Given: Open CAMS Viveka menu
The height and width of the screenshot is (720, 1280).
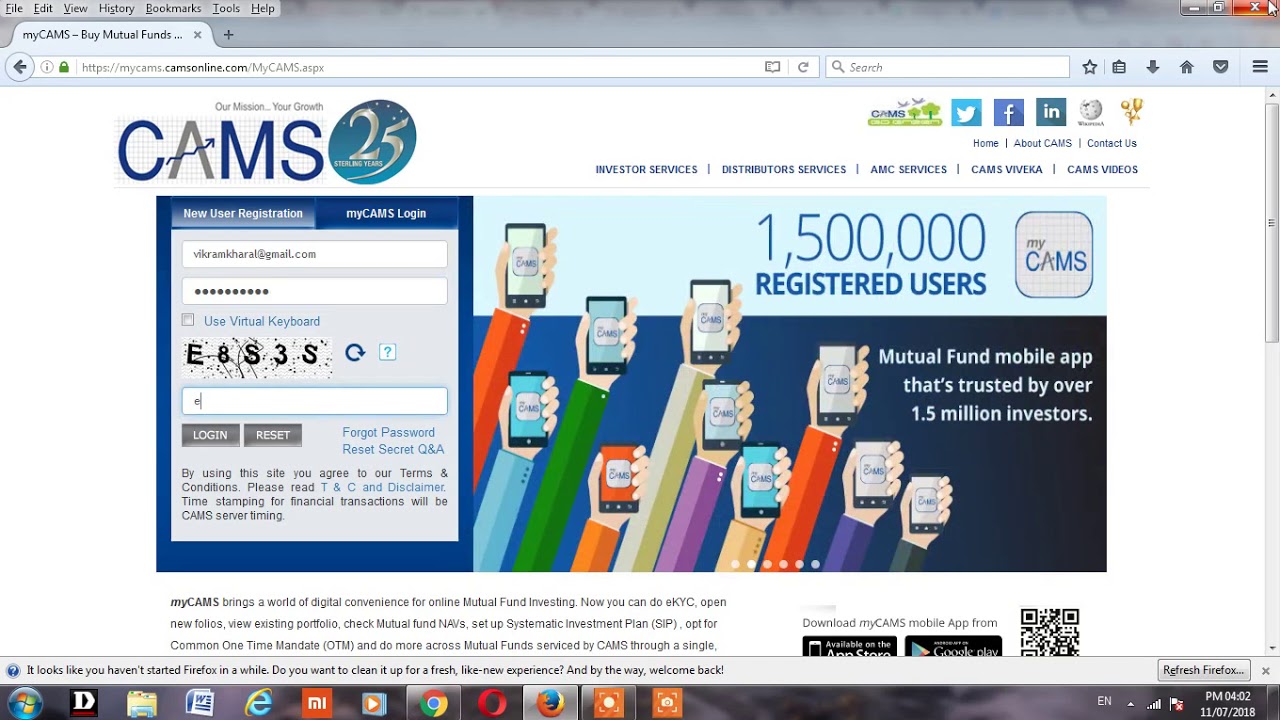Looking at the screenshot, I should tap(1007, 169).
